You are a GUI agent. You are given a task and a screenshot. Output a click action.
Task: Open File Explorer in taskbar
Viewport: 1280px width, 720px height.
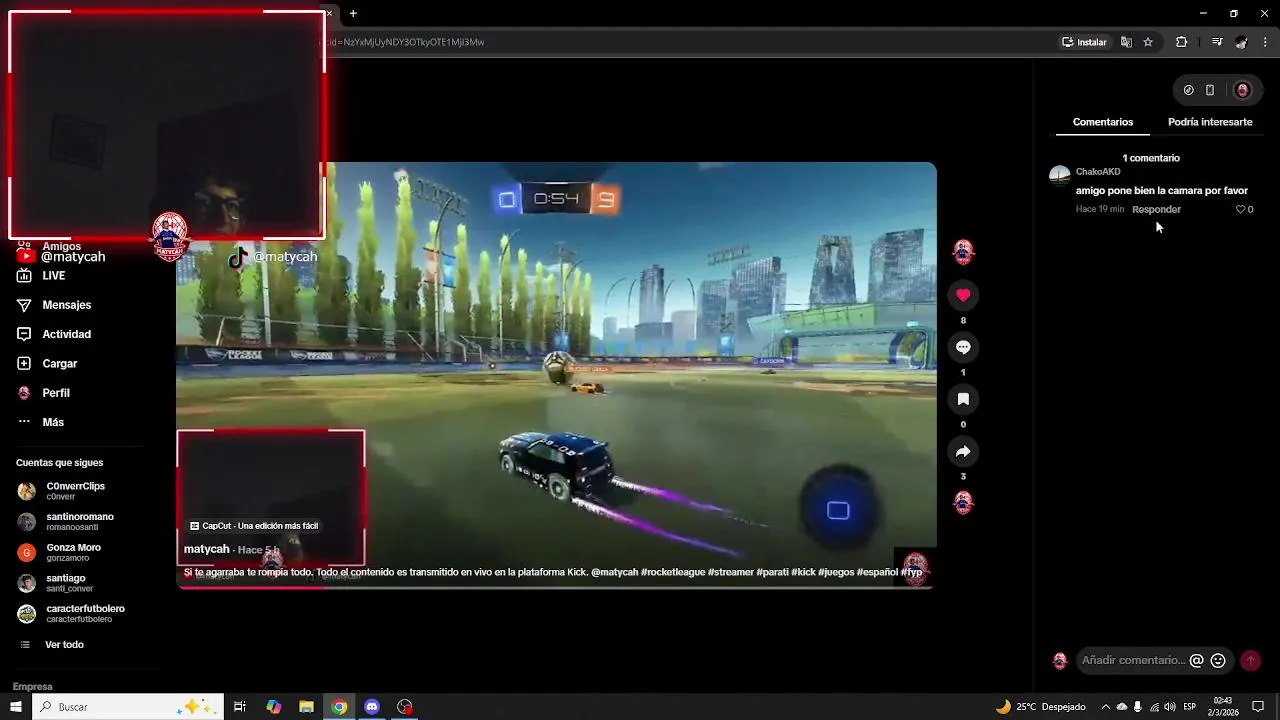coord(306,707)
